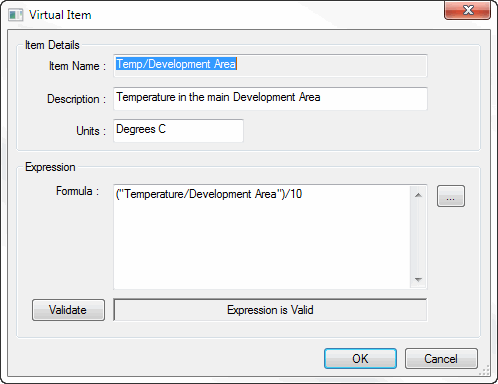The image size is (498, 384).
Task: Cancel the Virtual Item dialog
Action: [x=441, y=359]
